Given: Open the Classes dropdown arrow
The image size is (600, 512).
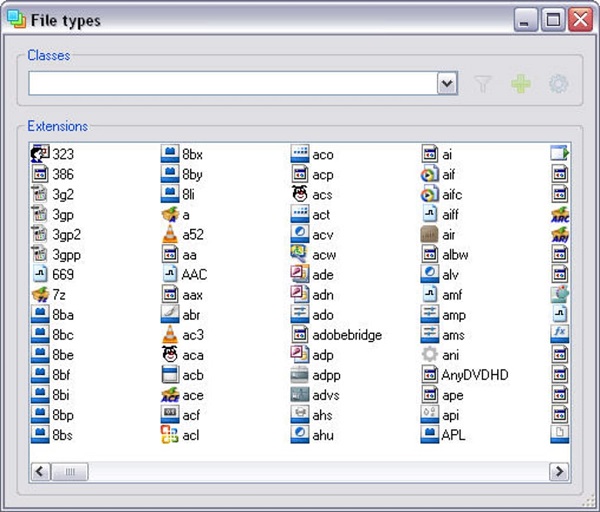Looking at the screenshot, I should click(x=447, y=84).
